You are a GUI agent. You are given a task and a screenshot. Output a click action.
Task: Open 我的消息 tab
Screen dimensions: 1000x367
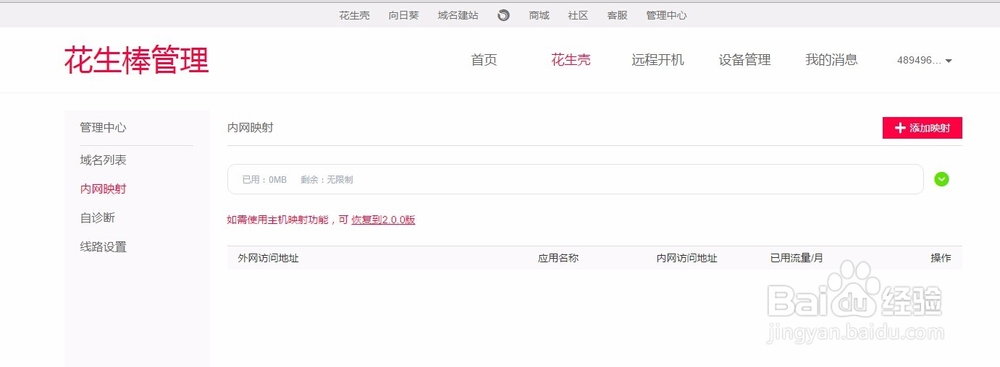coord(832,60)
